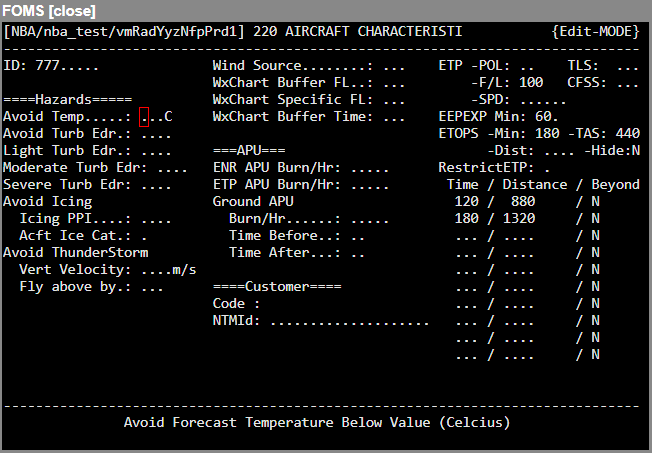Select the RestrictETP field
Viewport: 652px width, 453px height.
547,168
